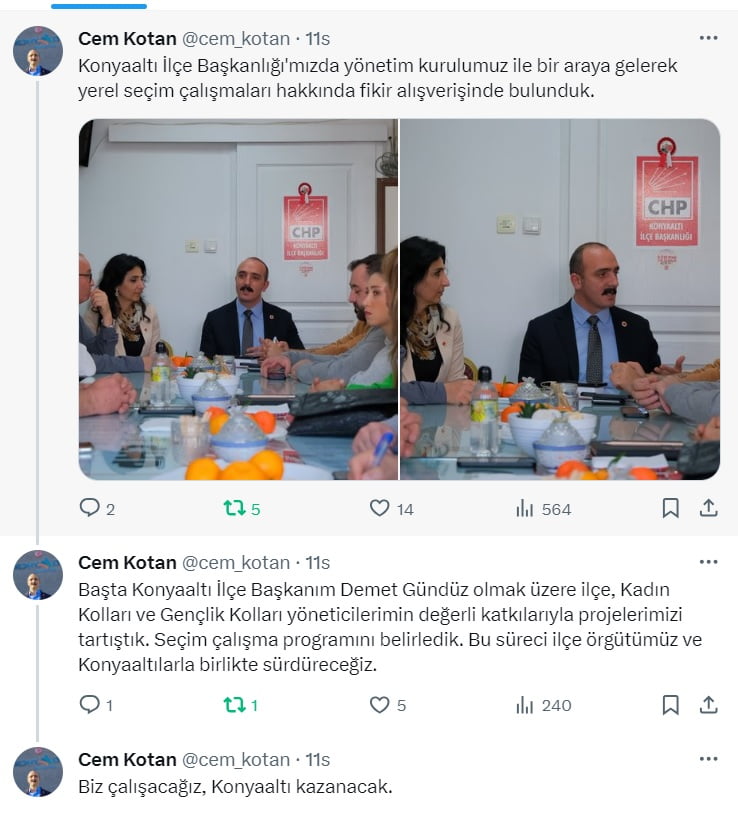Undo retweet on the tweet with 1 retweet

234,705
